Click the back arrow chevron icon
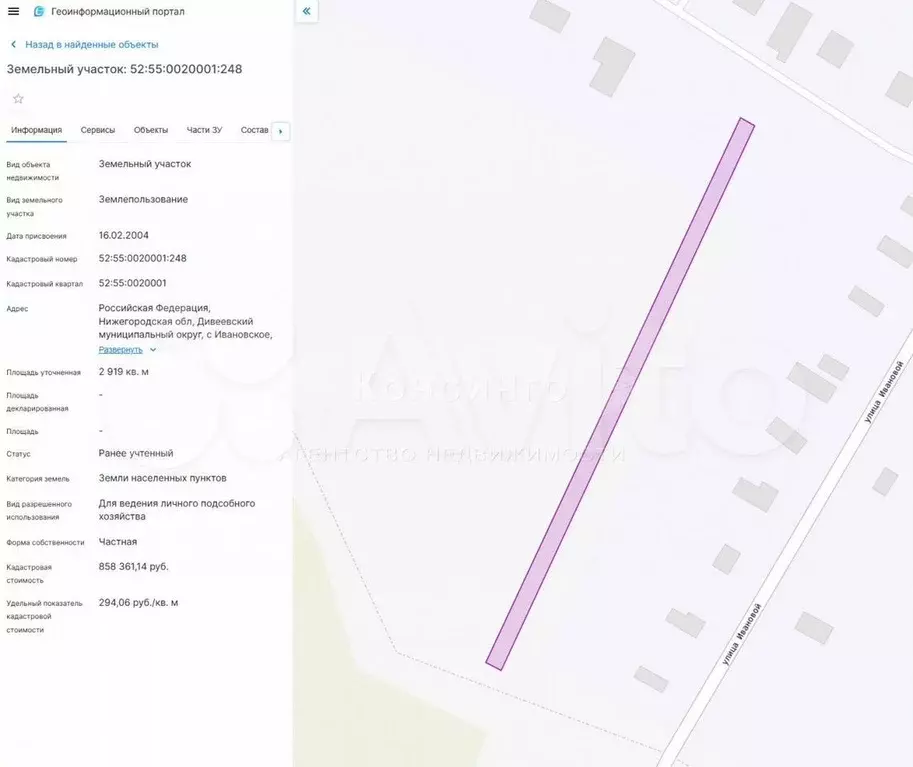 (x=13, y=44)
